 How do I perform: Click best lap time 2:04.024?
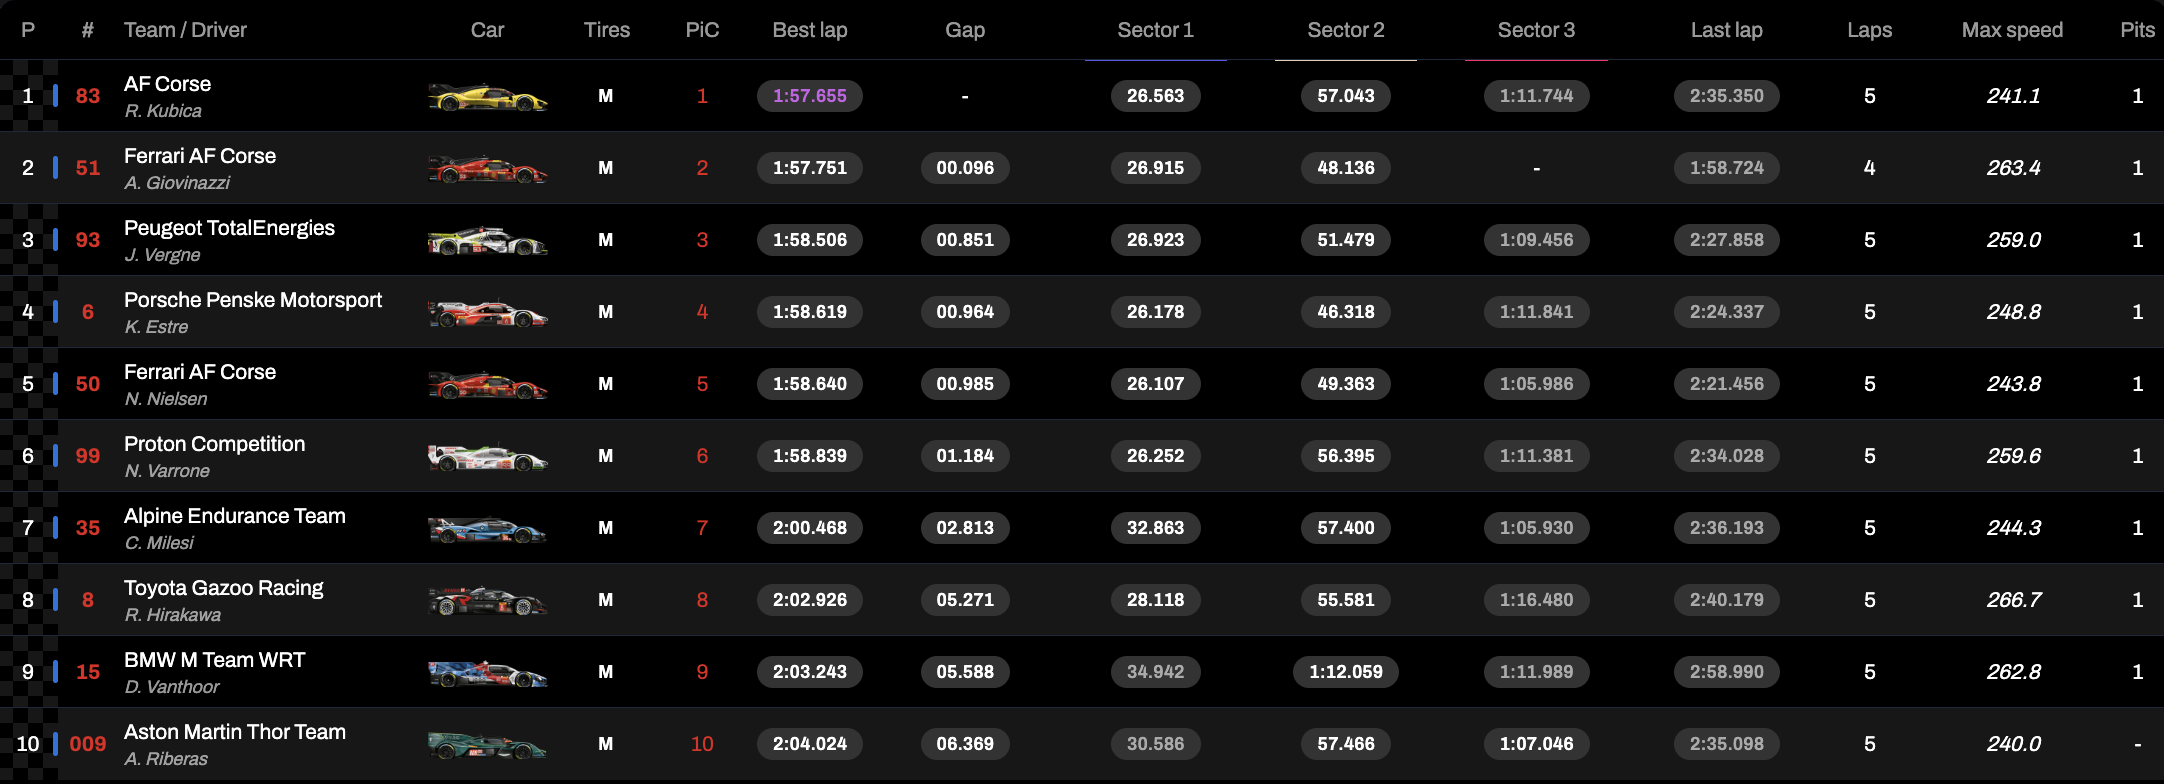pos(810,744)
